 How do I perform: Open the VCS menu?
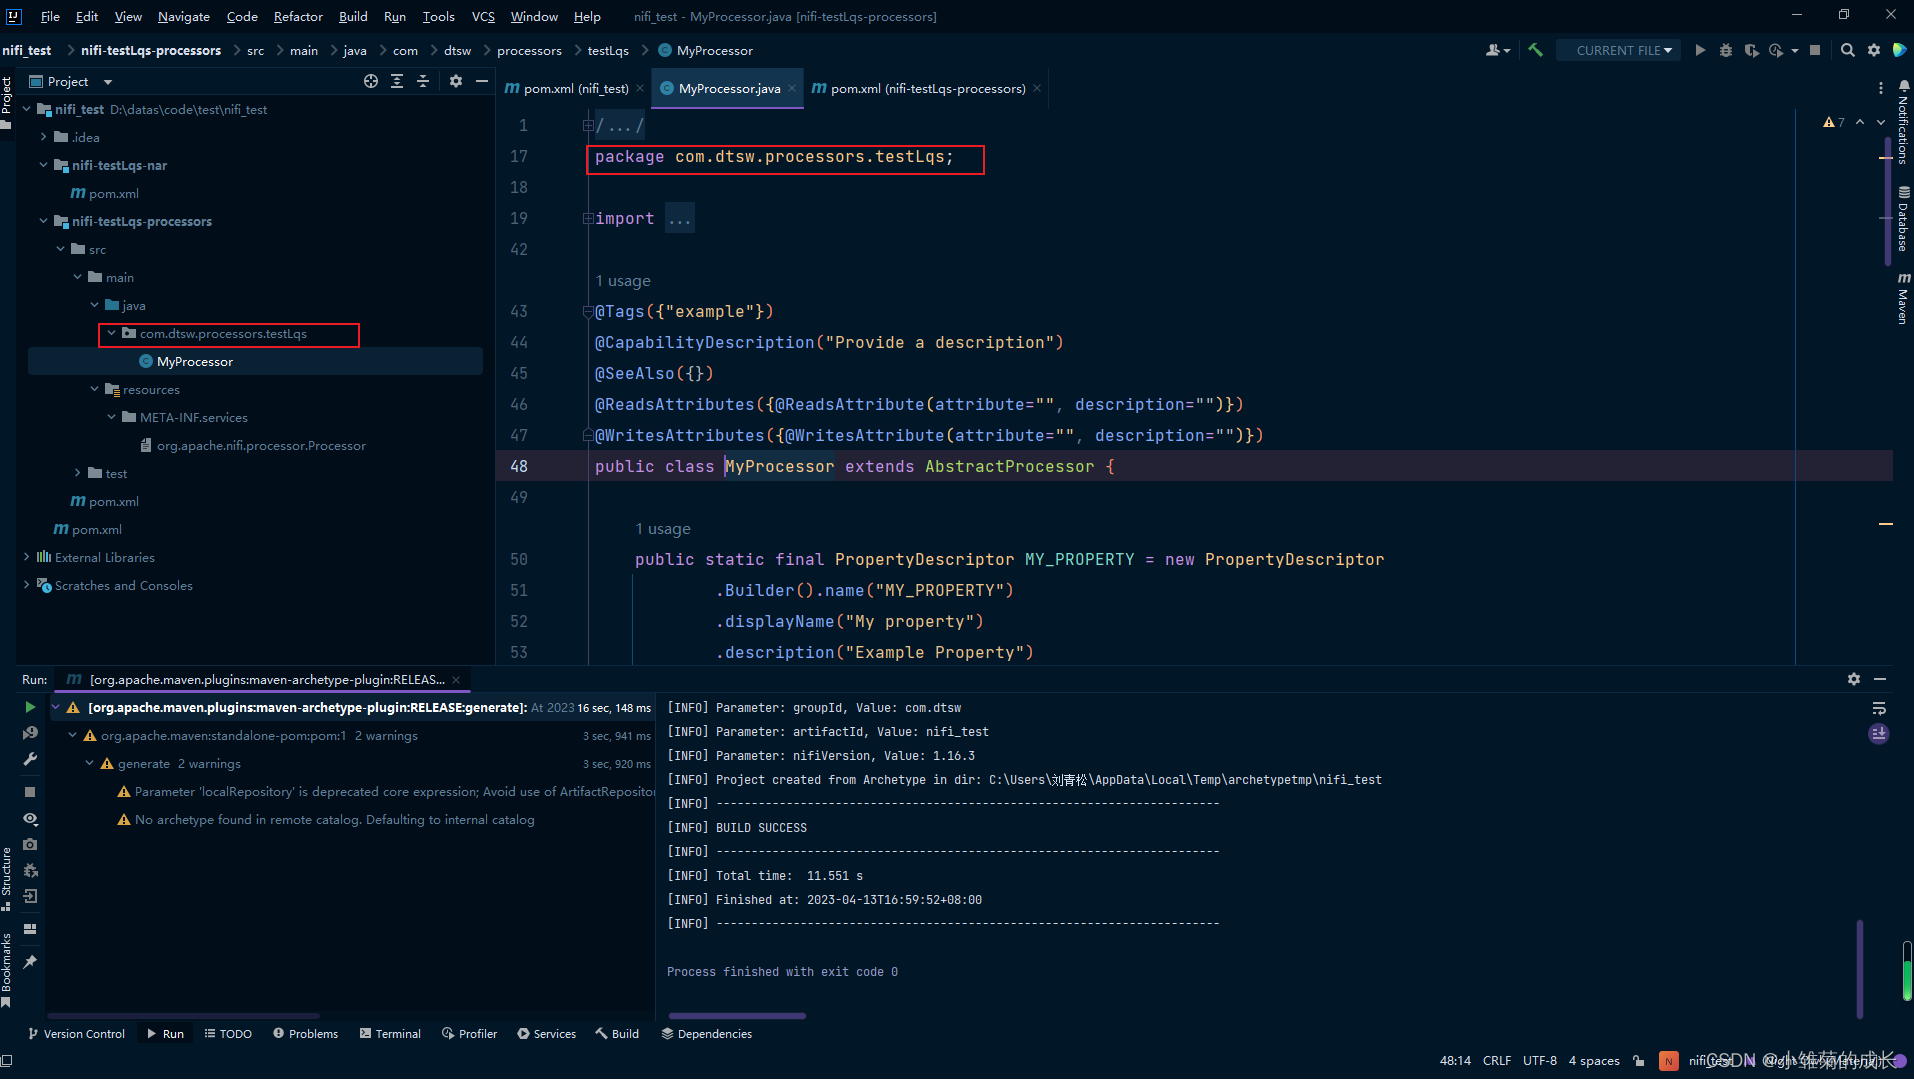(483, 16)
